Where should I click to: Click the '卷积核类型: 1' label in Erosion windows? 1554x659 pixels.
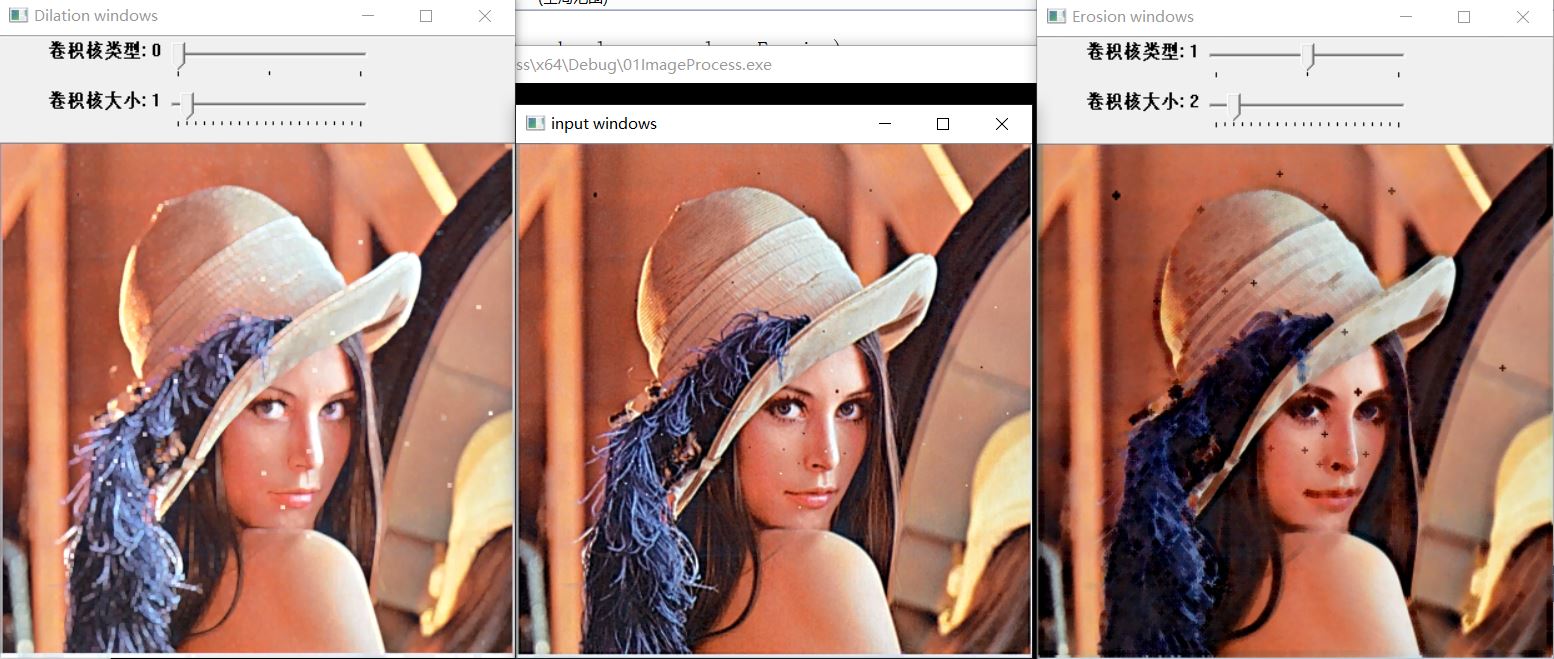click(x=1143, y=51)
